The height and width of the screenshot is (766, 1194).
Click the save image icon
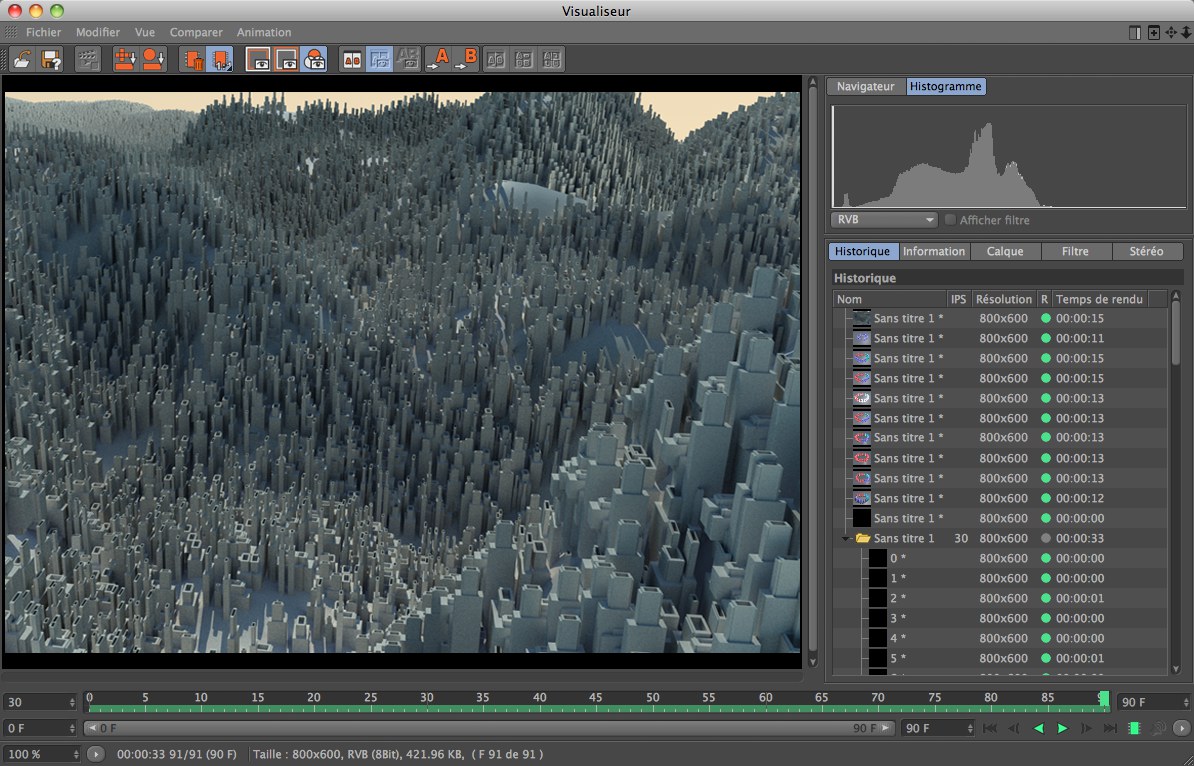(x=51, y=59)
